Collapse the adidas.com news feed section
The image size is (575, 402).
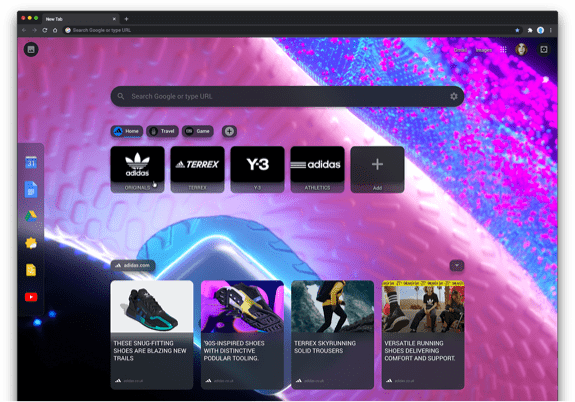tap(457, 265)
